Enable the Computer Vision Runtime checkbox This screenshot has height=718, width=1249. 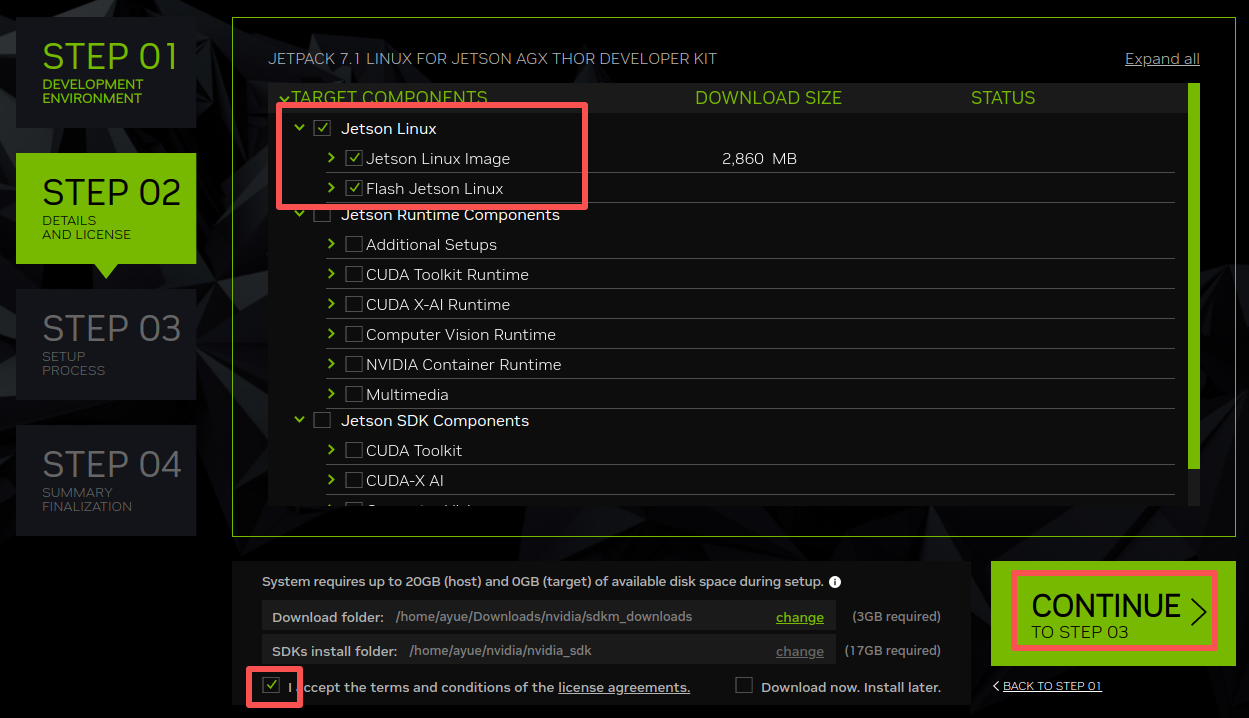(354, 334)
